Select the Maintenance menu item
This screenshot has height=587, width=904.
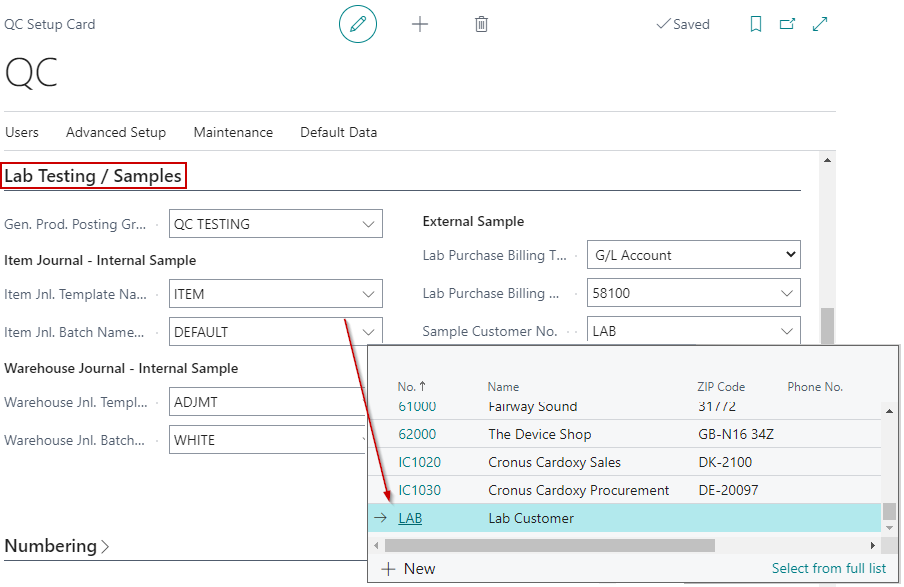point(233,132)
